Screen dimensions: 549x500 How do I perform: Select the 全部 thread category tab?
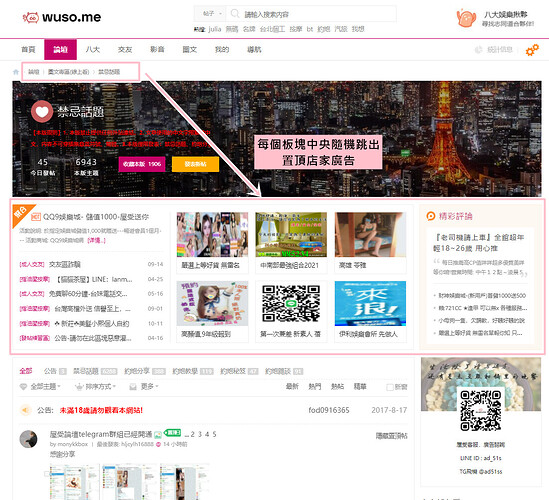click(x=26, y=371)
